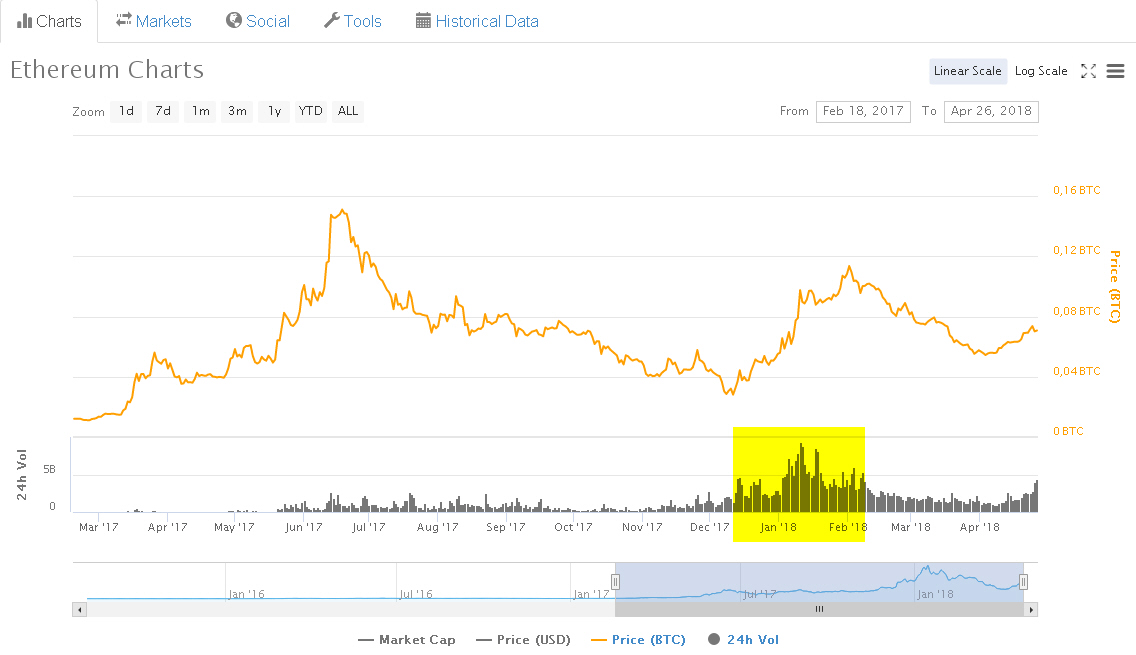Click the From date field
This screenshot has height=655, width=1136.
tap(863, 111)
